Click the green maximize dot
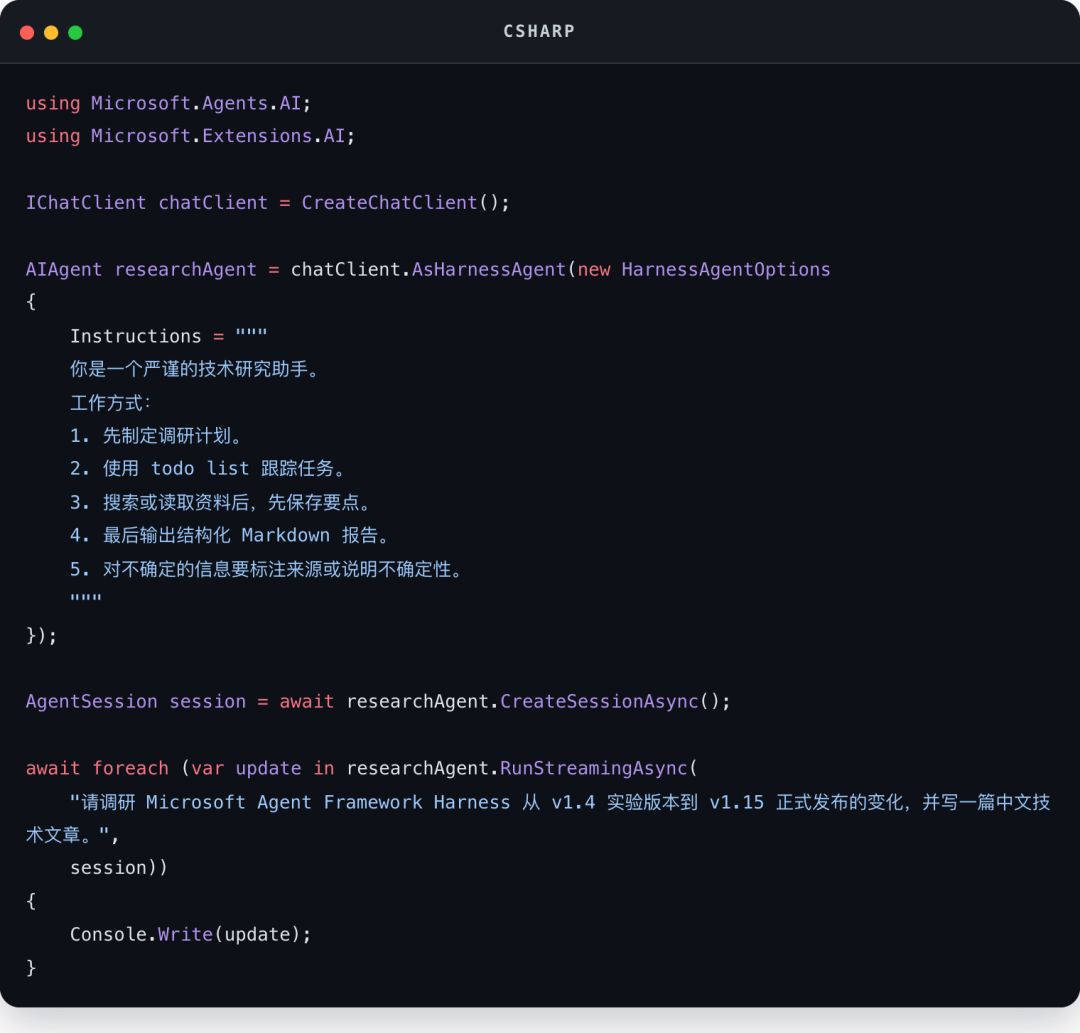Viewport: 1080px width, 1033px height. (75, 32)
